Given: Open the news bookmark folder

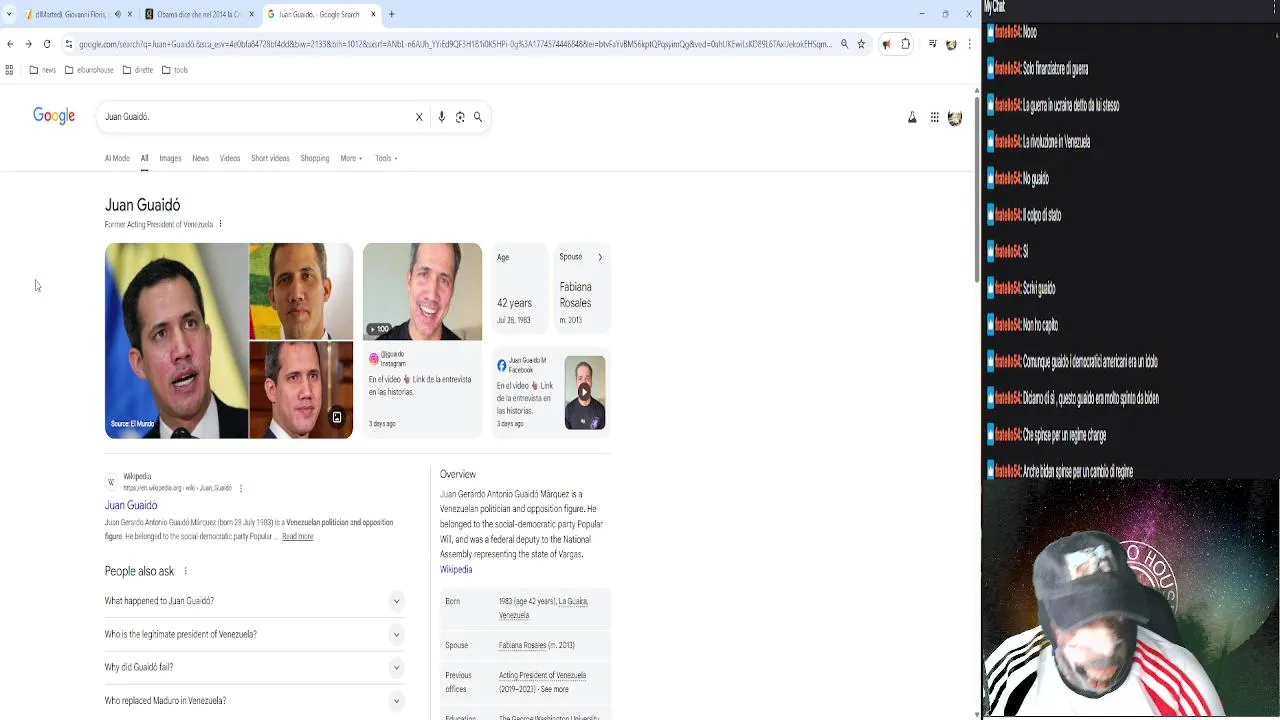Looking at the screenshot, I should tap(42, 70).
